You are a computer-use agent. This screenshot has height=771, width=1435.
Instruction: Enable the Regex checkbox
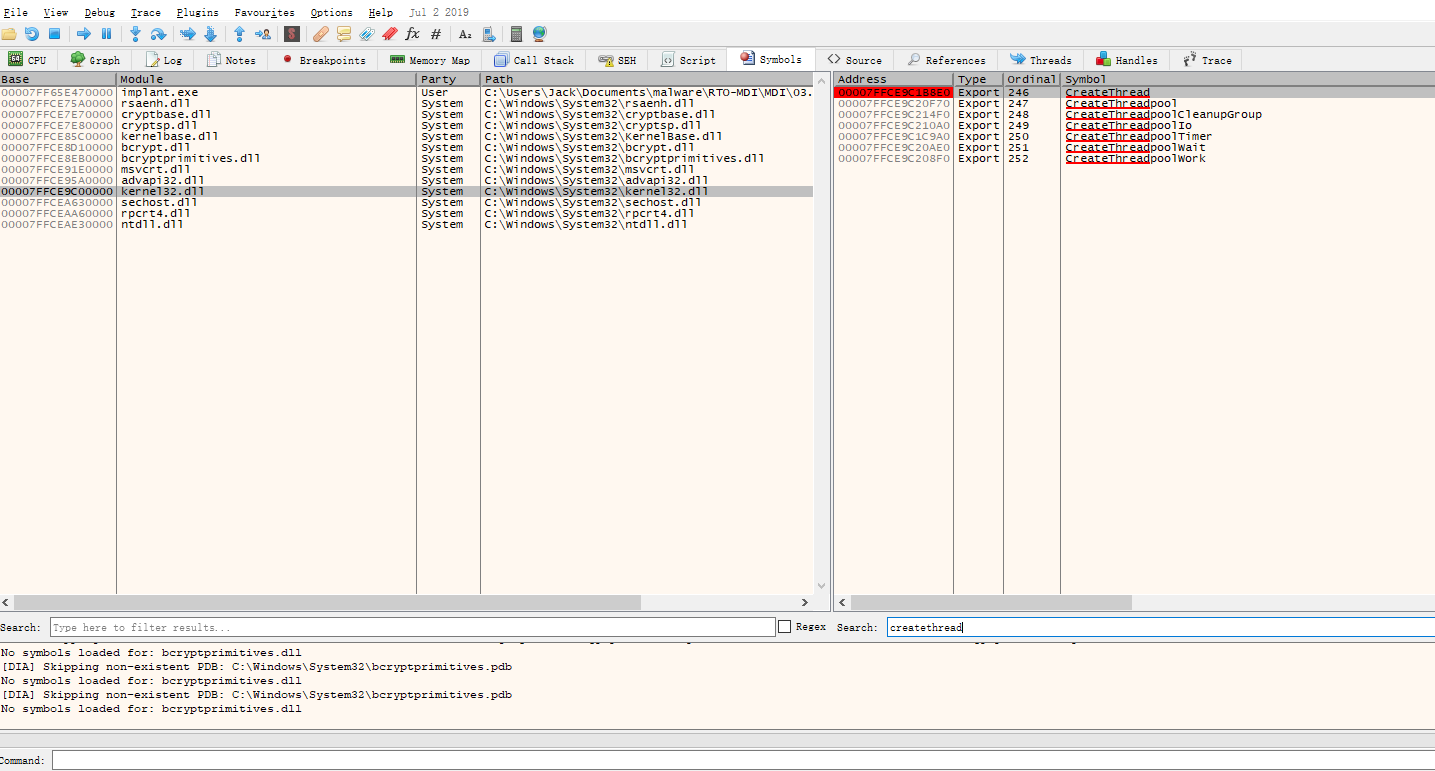pos(785,627)
